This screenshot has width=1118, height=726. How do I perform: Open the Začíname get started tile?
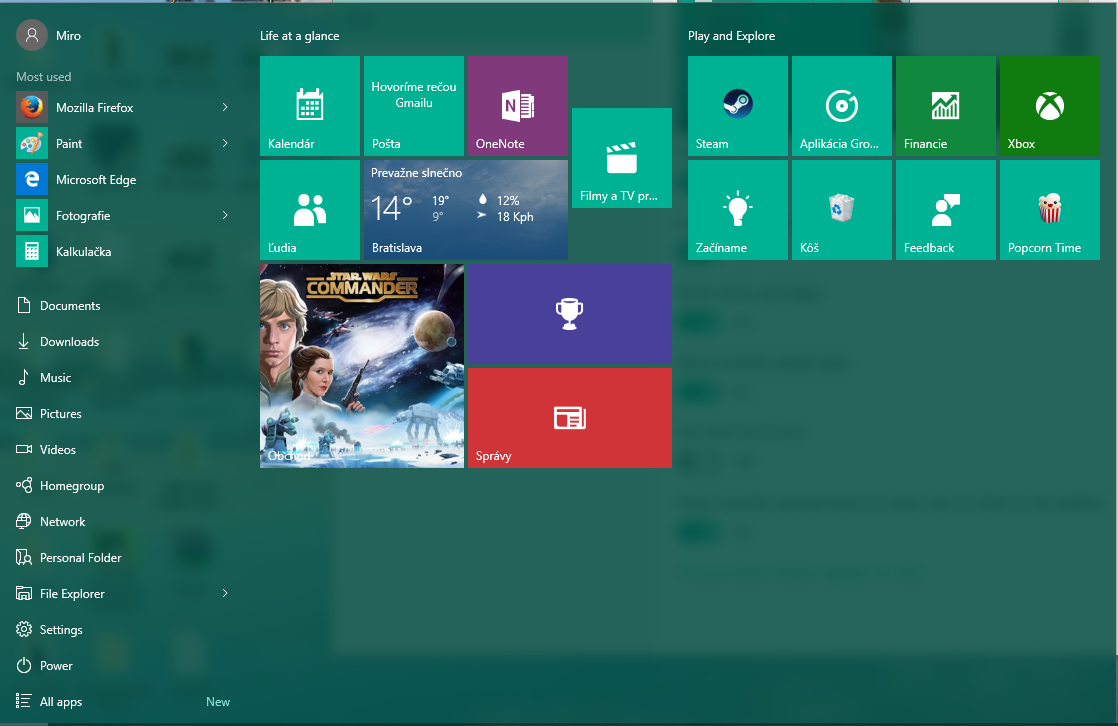tap(737, 210)
